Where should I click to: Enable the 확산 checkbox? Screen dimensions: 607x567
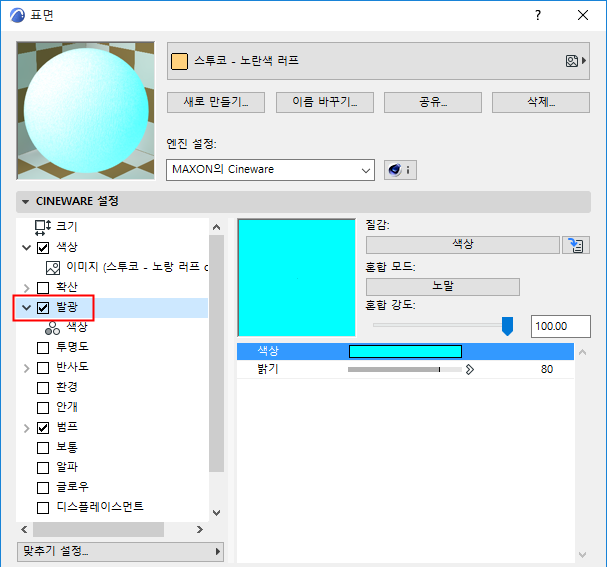click(x=43, y=288)
